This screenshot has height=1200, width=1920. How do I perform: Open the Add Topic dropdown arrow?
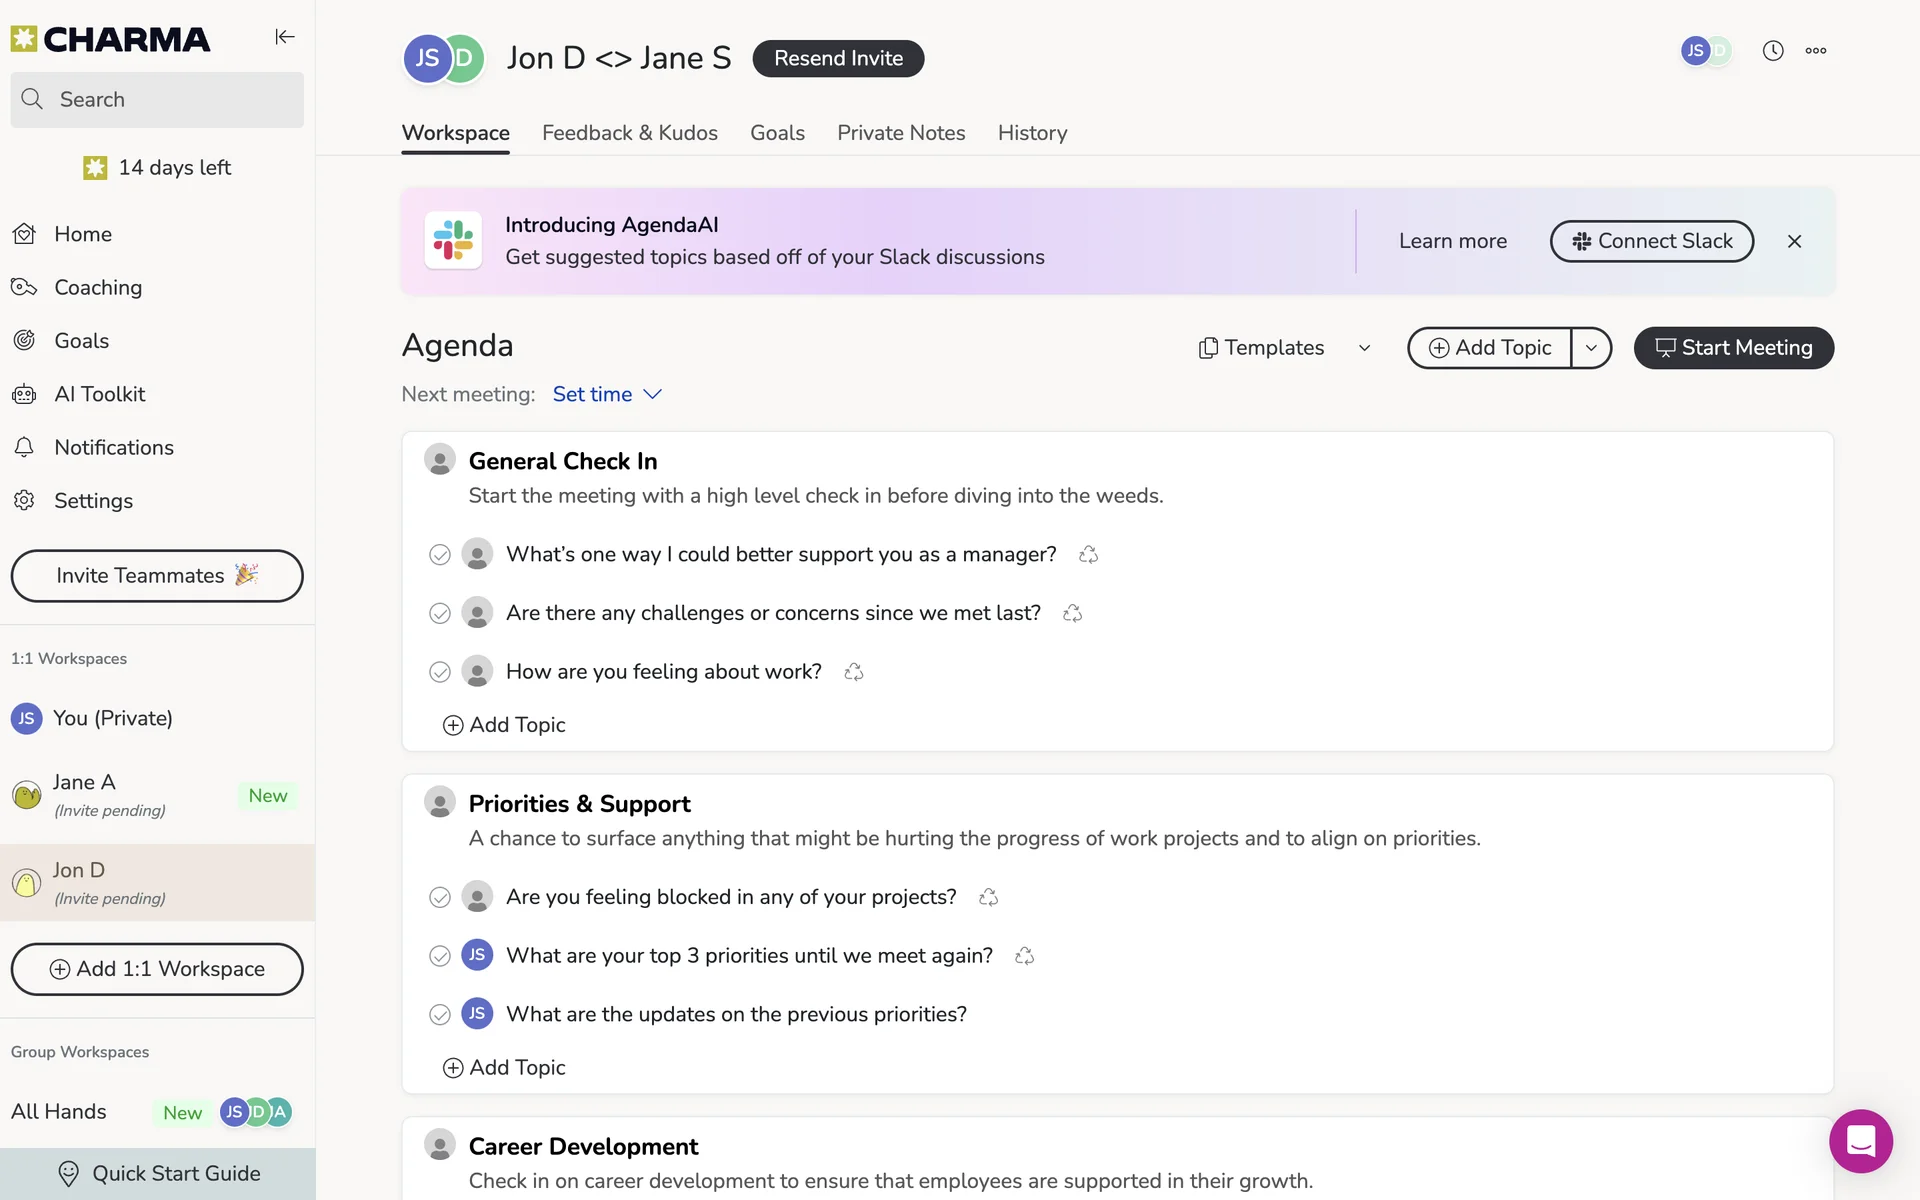(x=1591, y=348)
